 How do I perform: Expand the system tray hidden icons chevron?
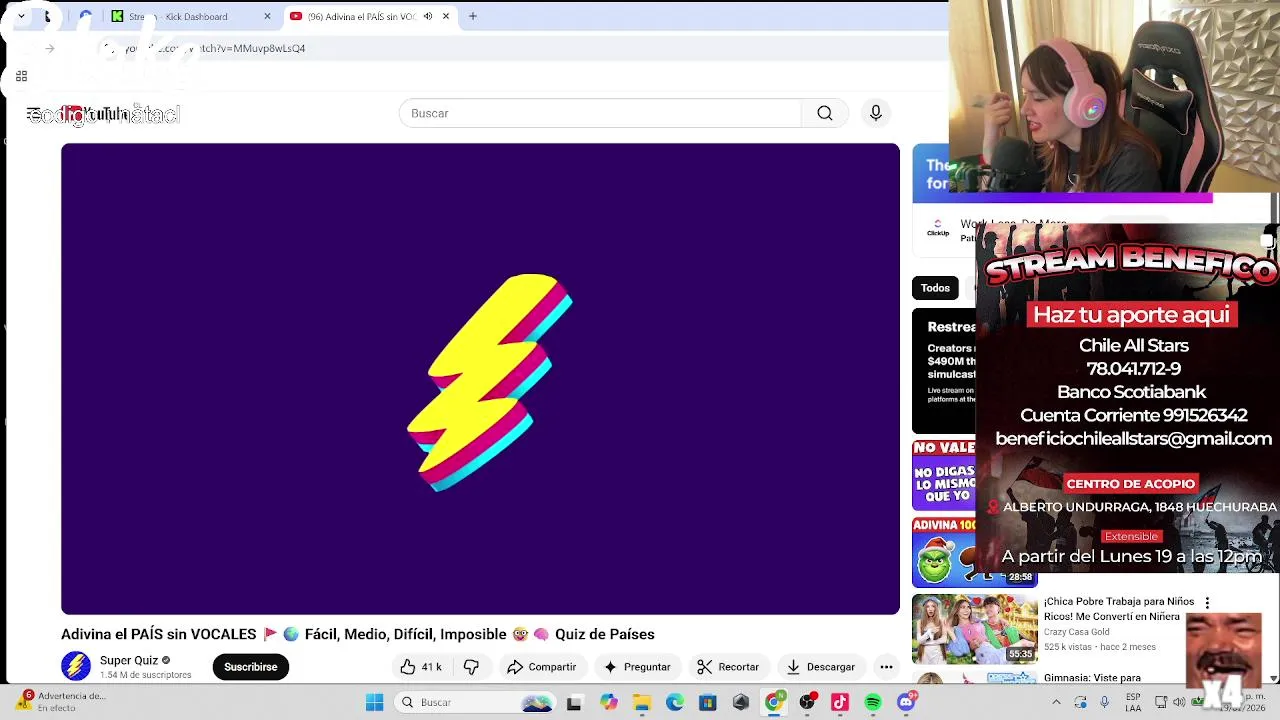coord(1057,703)
